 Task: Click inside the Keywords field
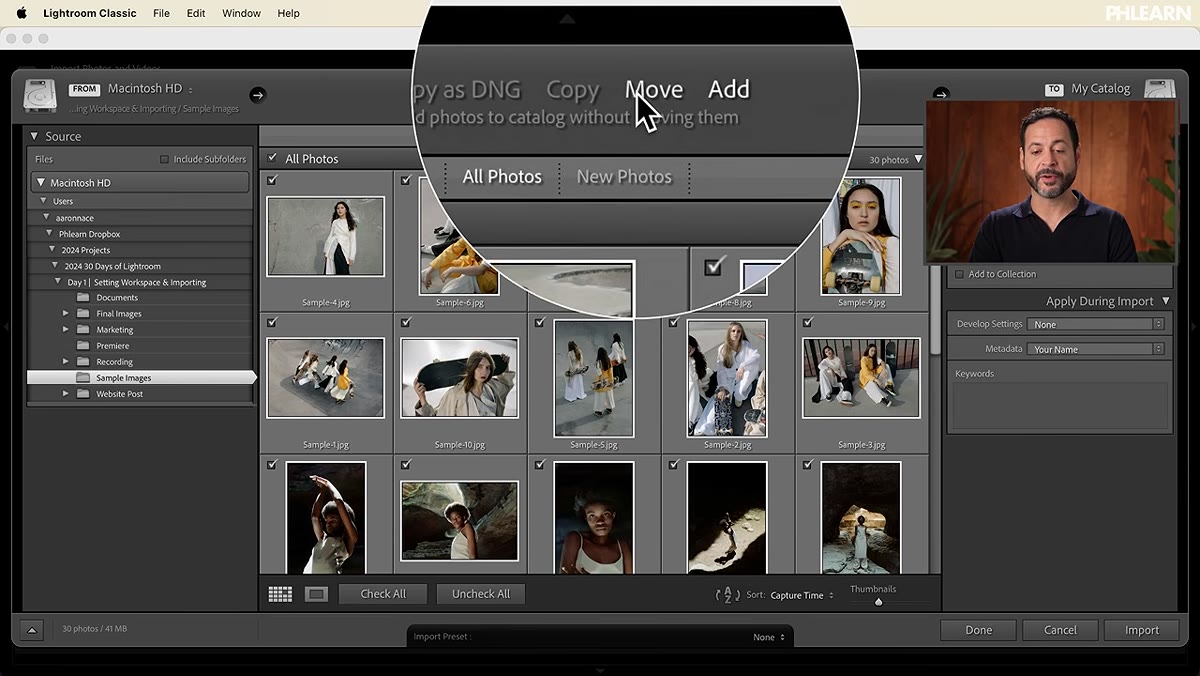(1060, 406)
